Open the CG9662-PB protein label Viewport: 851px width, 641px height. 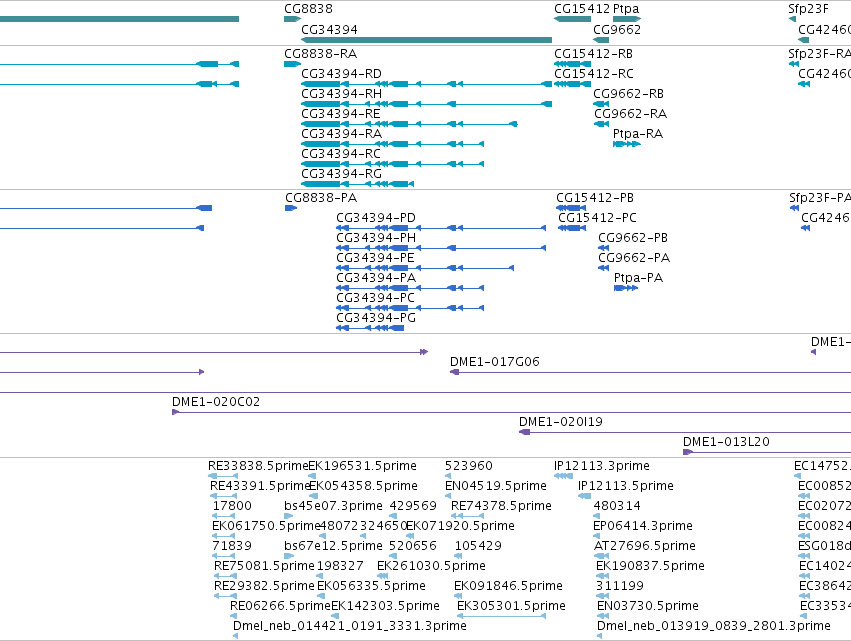pos(633,238)
